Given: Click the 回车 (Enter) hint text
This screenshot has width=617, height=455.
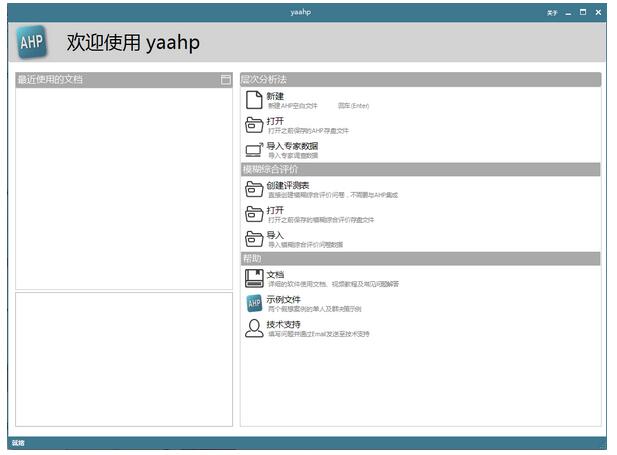Looking at the screenshot, I should (x=353, y=105).
